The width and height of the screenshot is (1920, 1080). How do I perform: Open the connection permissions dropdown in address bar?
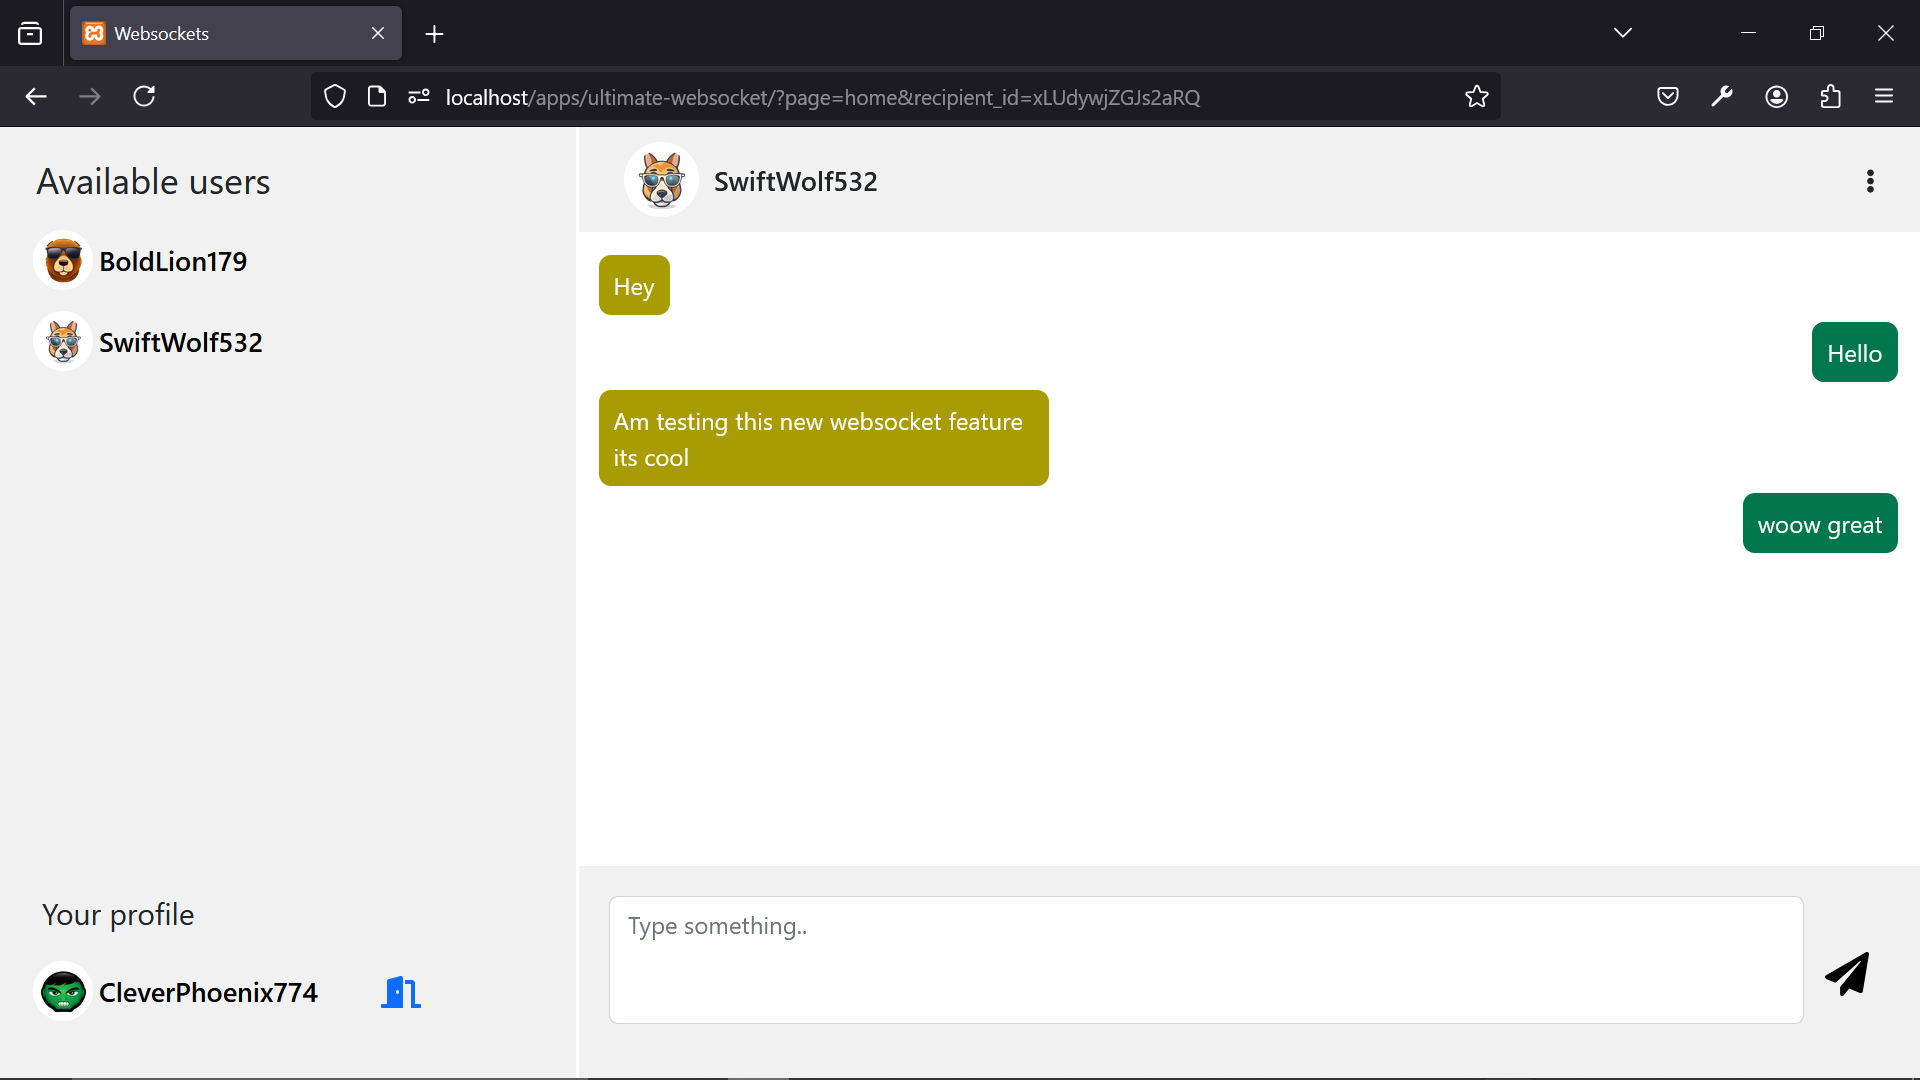coord(418,96)
